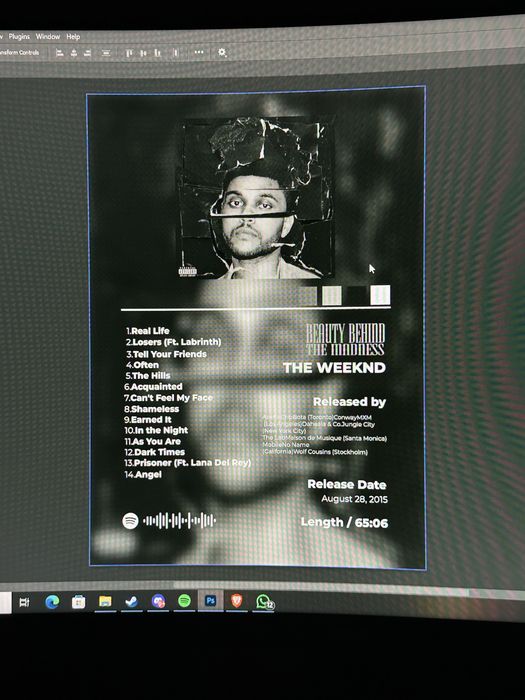Open the Plugins menu
This screenshot has height=700, width=525.
[19, 37]
